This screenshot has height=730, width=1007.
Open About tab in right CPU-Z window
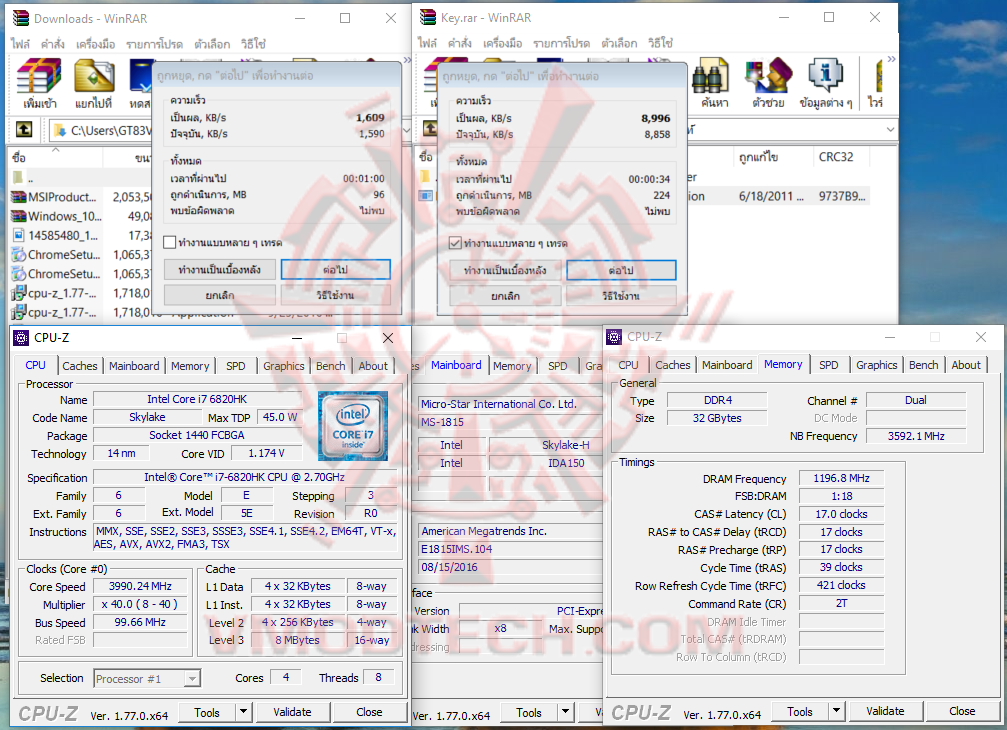coord(966,365)
